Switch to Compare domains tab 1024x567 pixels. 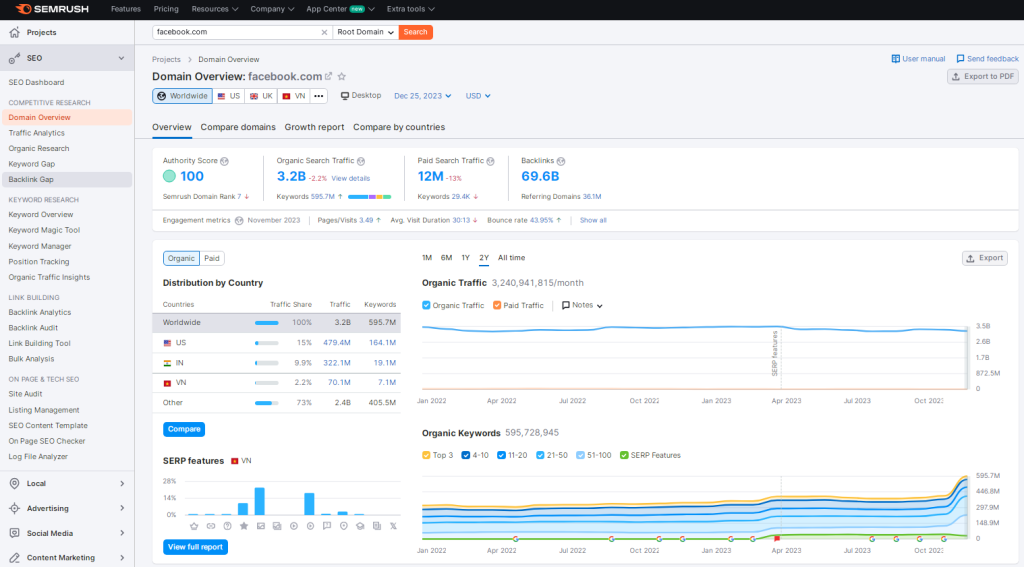click(x=238, y=127)
